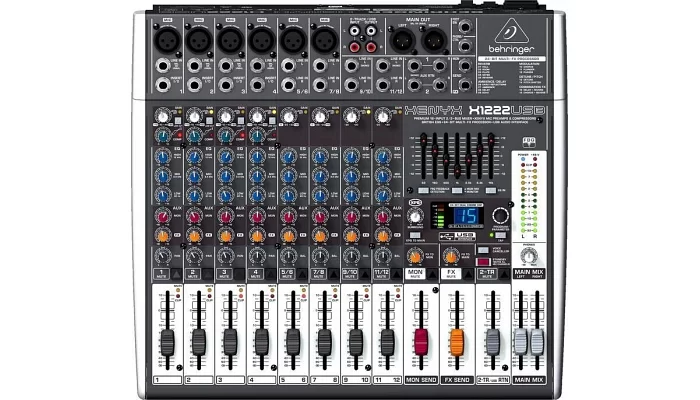
Task: Click the AUX RTN 2 right jack
Action: (x=440, y=84)
